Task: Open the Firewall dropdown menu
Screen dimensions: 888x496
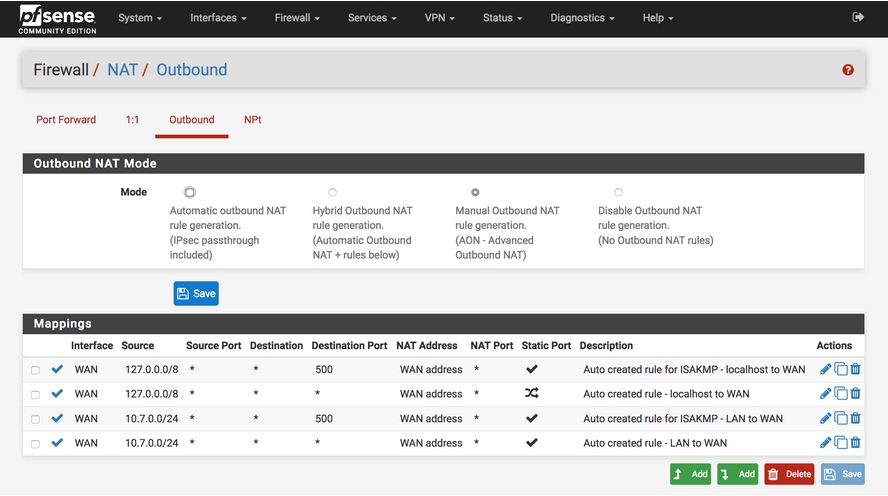Action: coord(297,18)
